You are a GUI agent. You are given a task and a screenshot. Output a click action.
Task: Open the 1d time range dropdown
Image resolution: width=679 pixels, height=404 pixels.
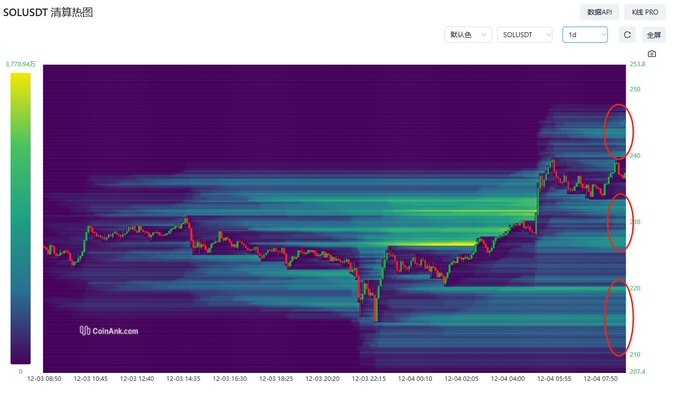[x=585, y=35]
